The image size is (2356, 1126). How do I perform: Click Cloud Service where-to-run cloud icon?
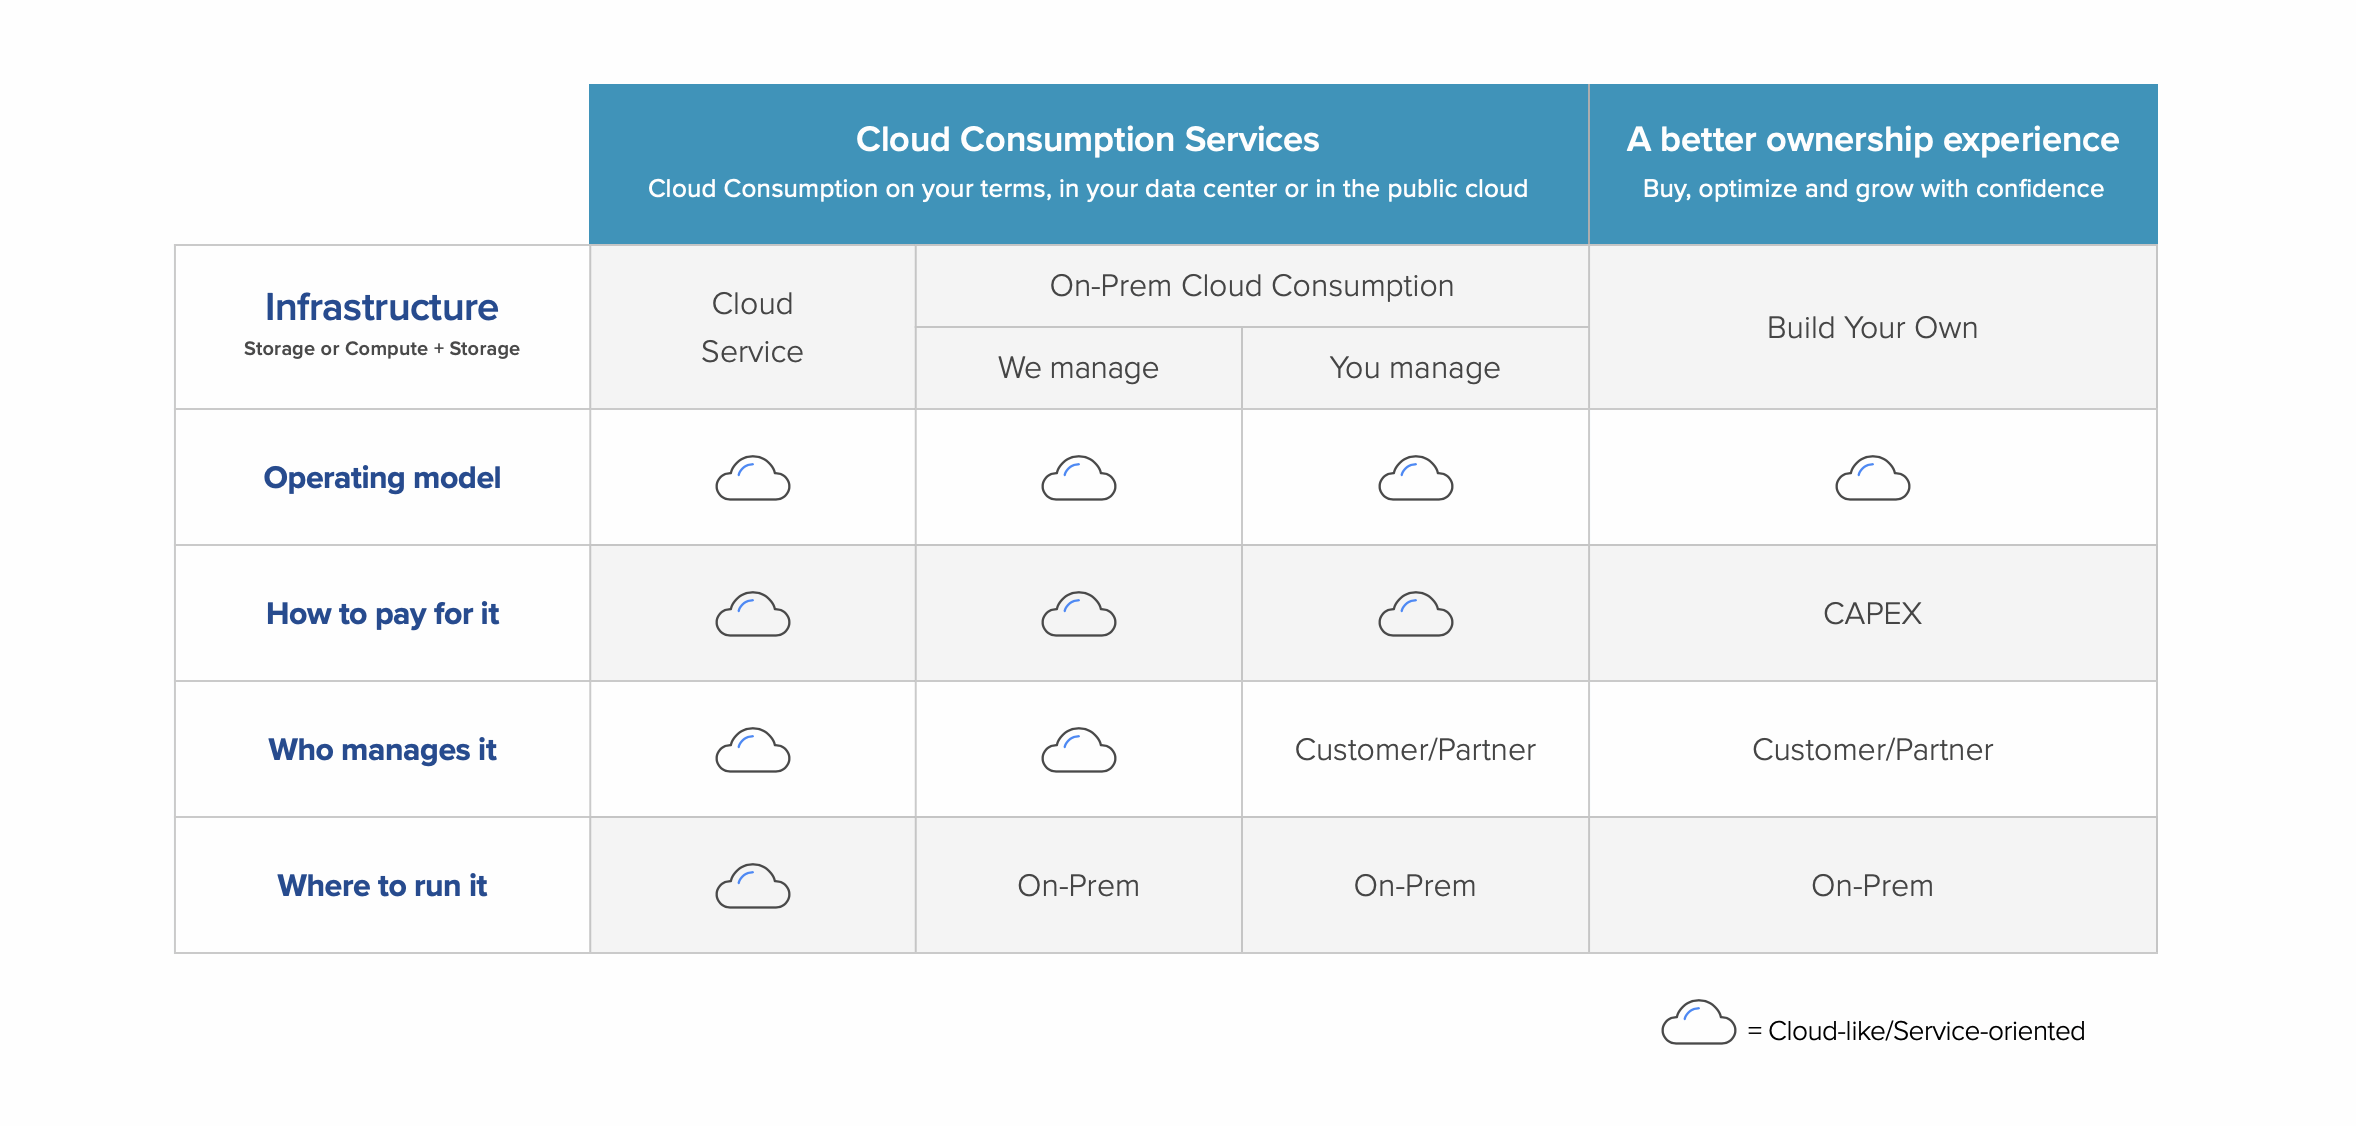pos(753,886)
